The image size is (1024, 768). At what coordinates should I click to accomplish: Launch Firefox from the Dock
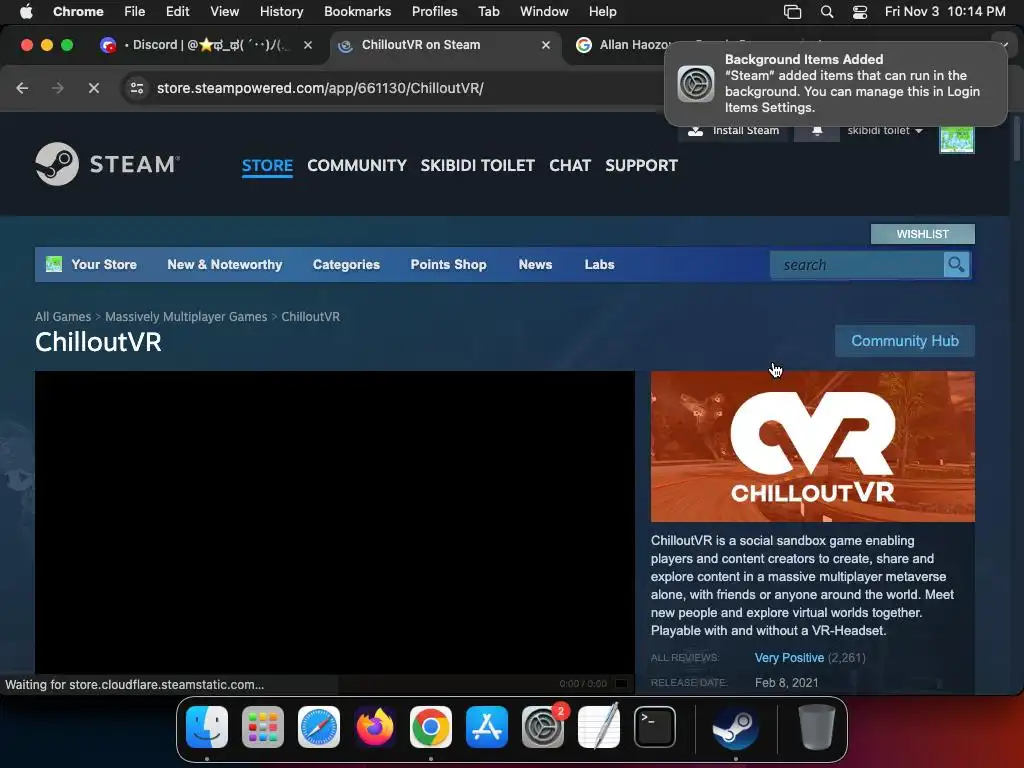click(375, 727)
